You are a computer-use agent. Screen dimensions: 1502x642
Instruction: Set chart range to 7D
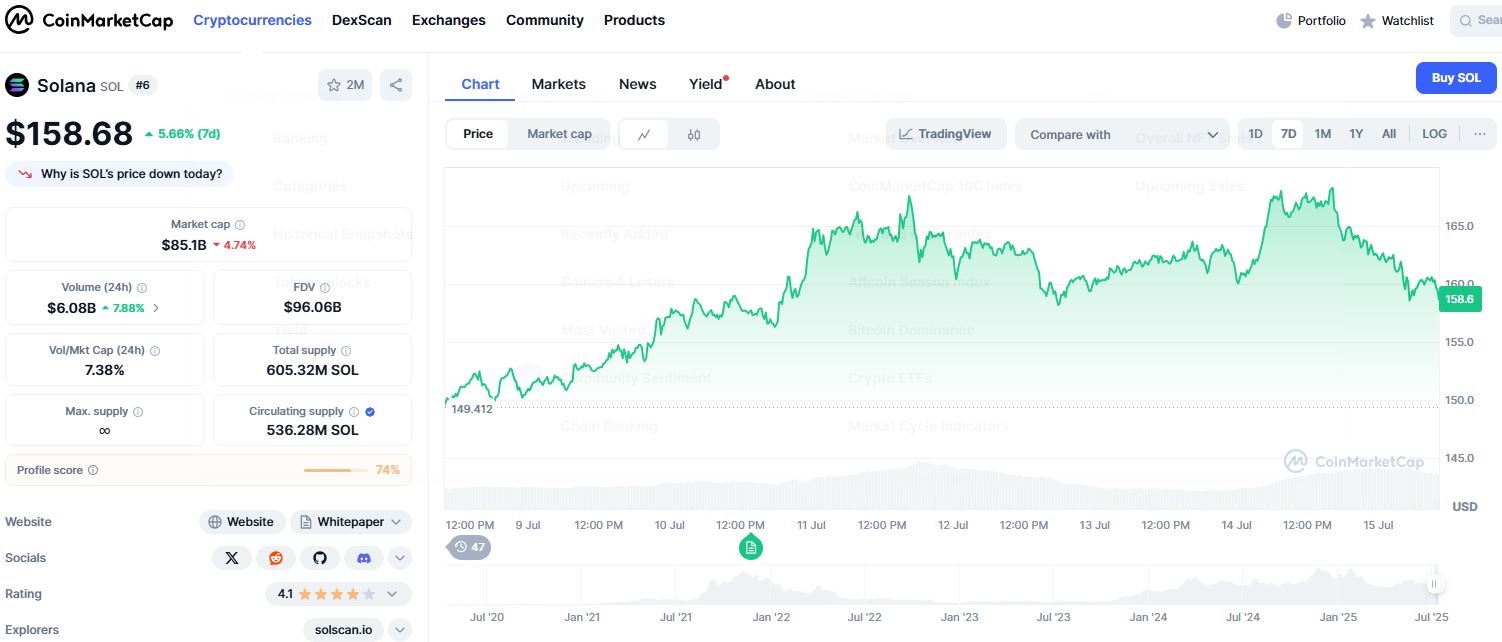point(1288,134)
